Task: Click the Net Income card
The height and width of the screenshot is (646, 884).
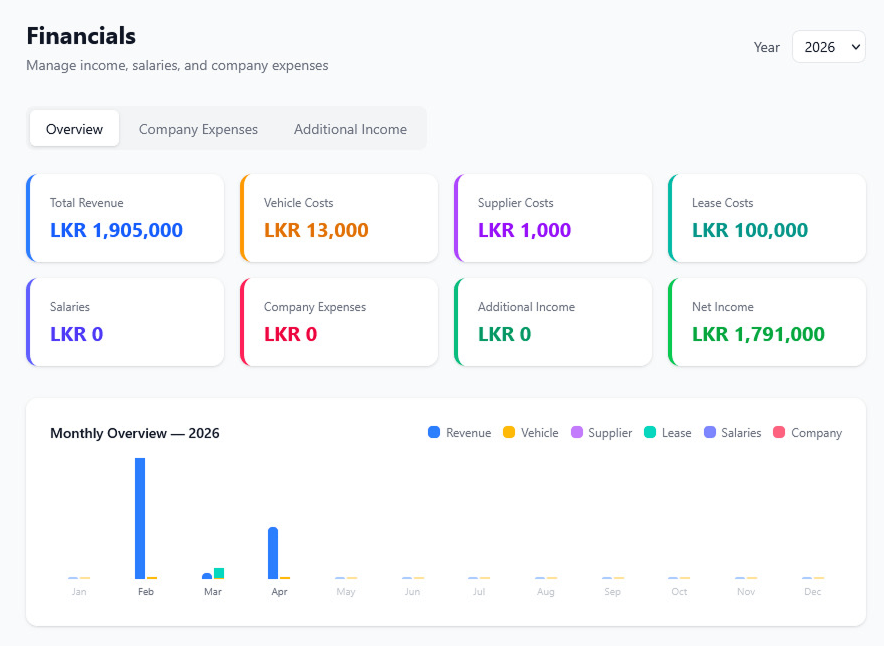Action: pyautogui.click(x=766, y=322)
